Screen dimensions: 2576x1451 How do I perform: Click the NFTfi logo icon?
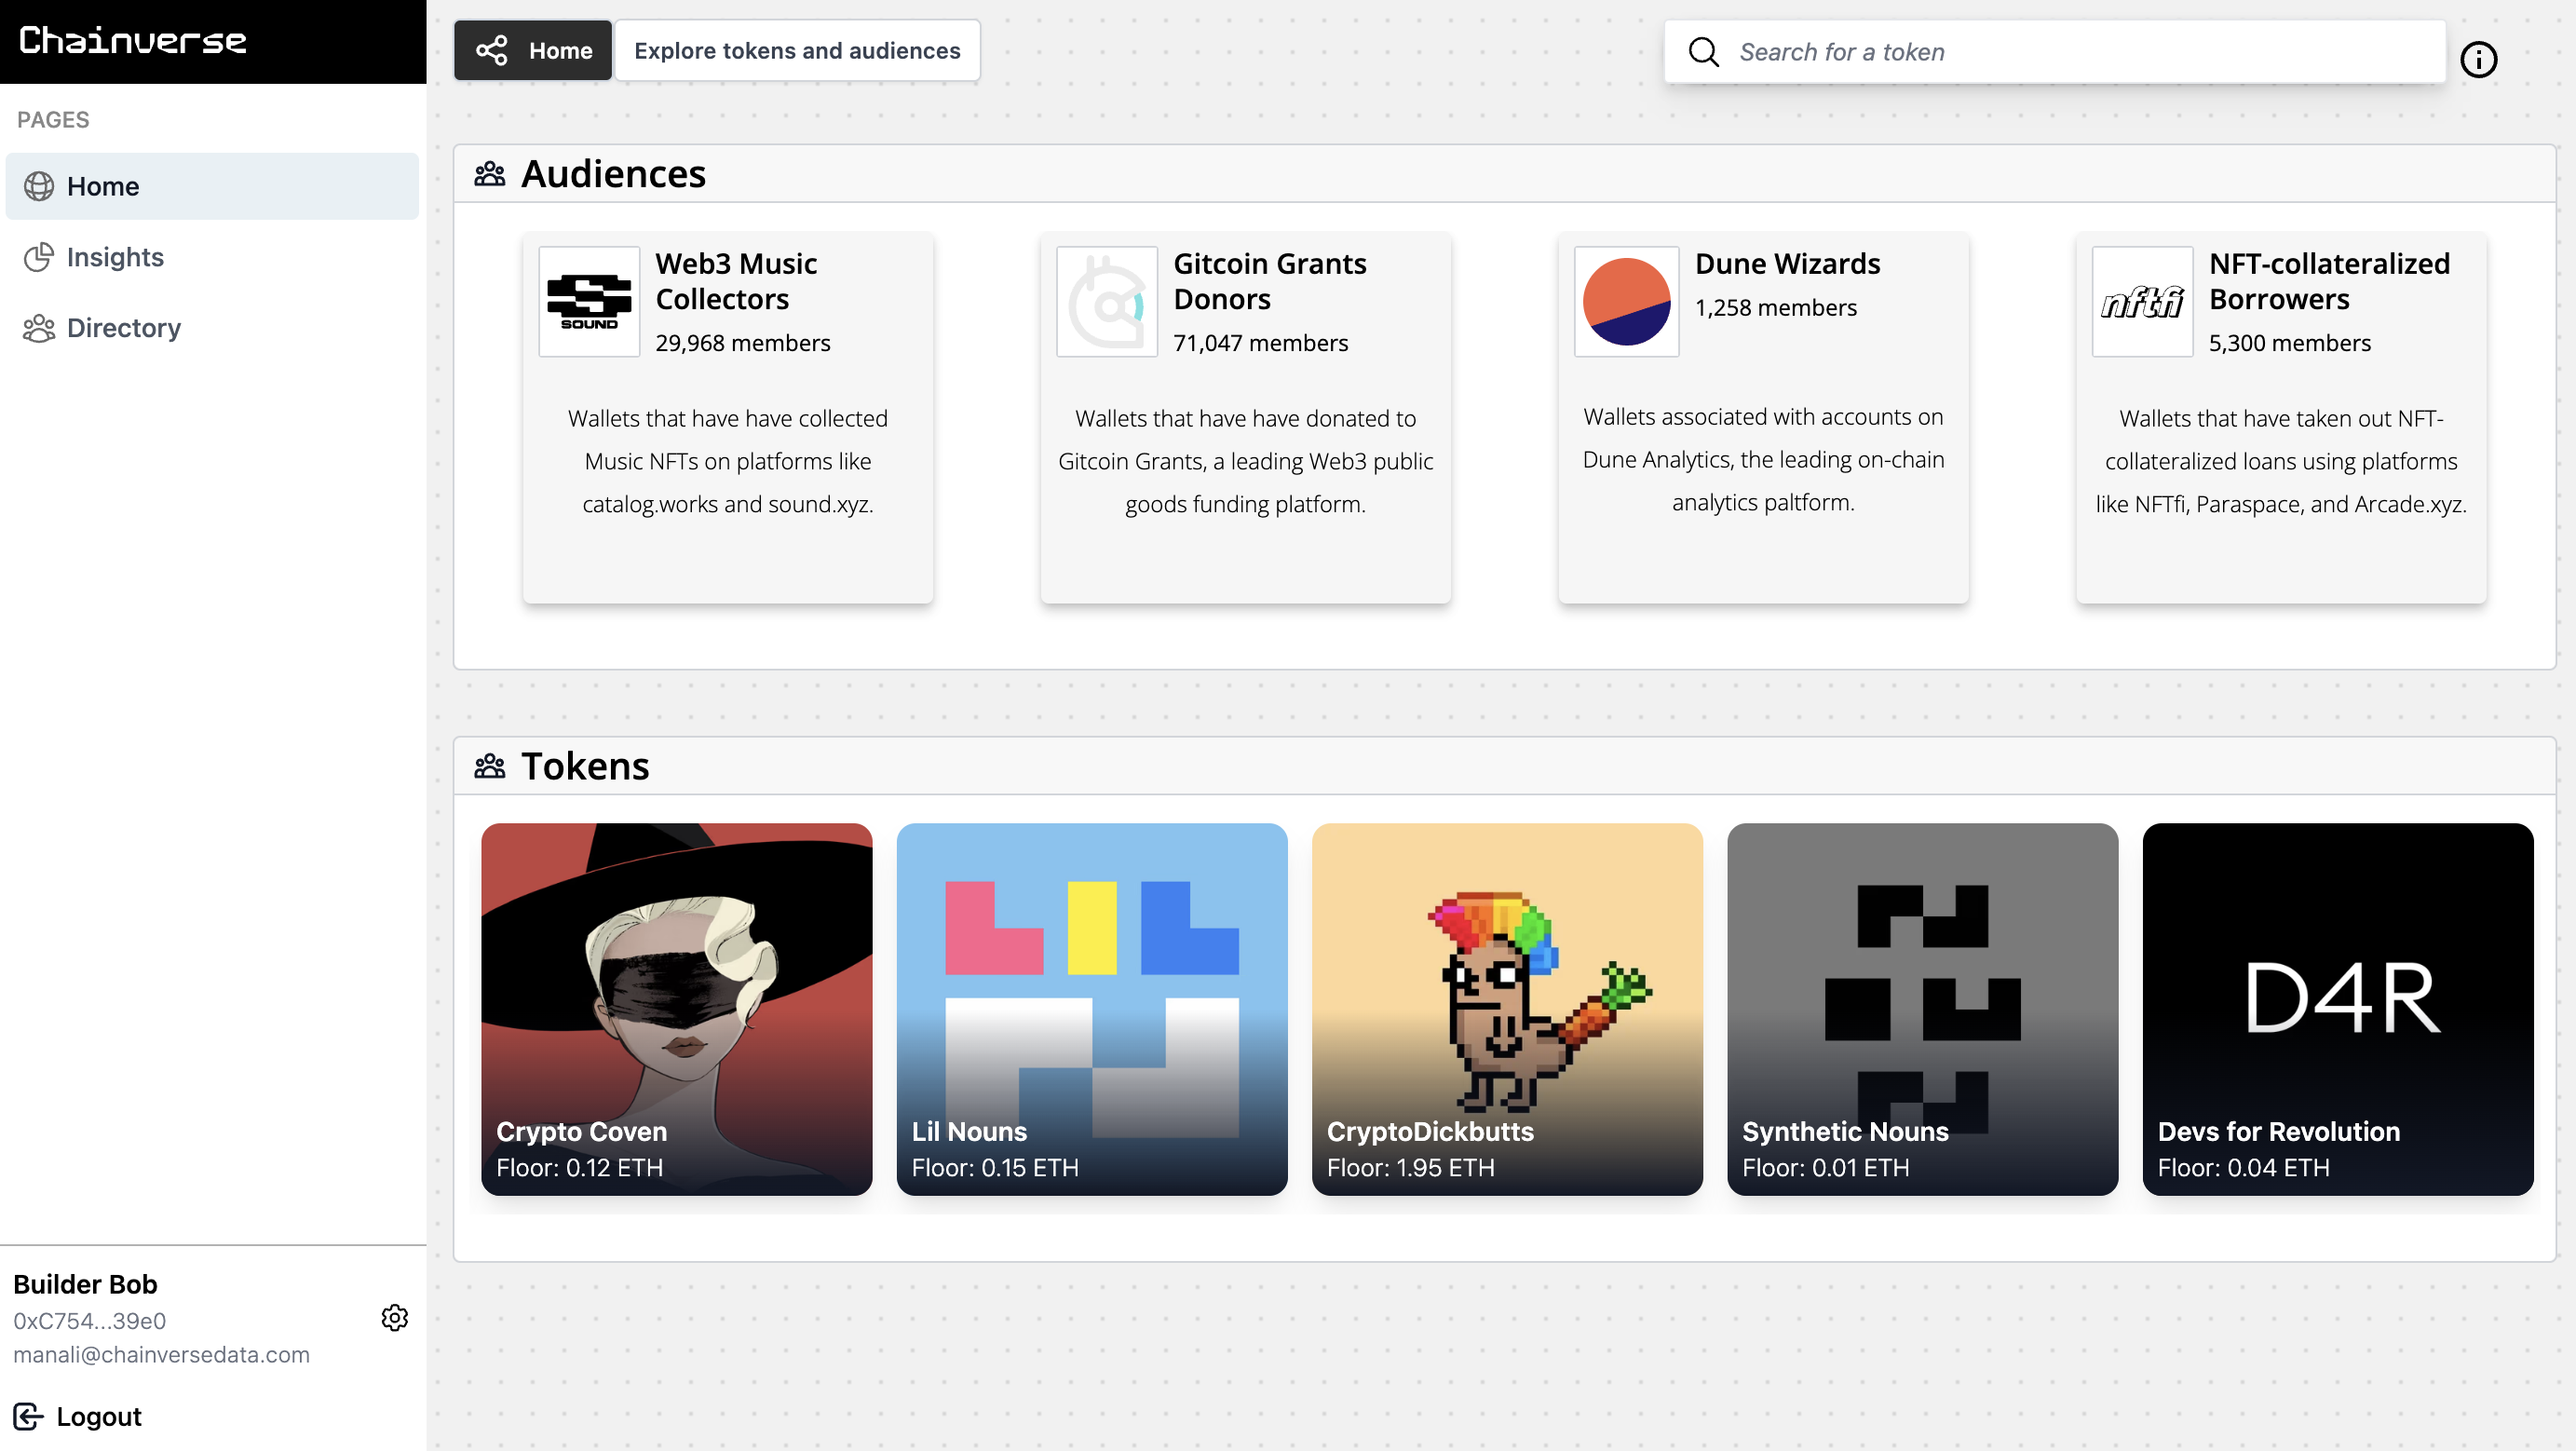pyautogui.click(x=2143, y=301)
